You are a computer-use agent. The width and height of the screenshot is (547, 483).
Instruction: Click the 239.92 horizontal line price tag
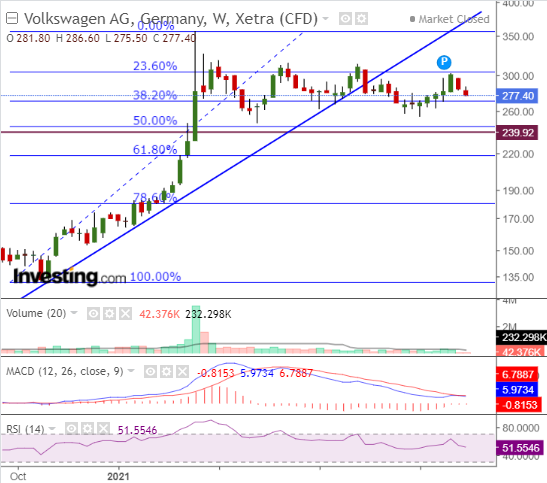click(517, 133)
